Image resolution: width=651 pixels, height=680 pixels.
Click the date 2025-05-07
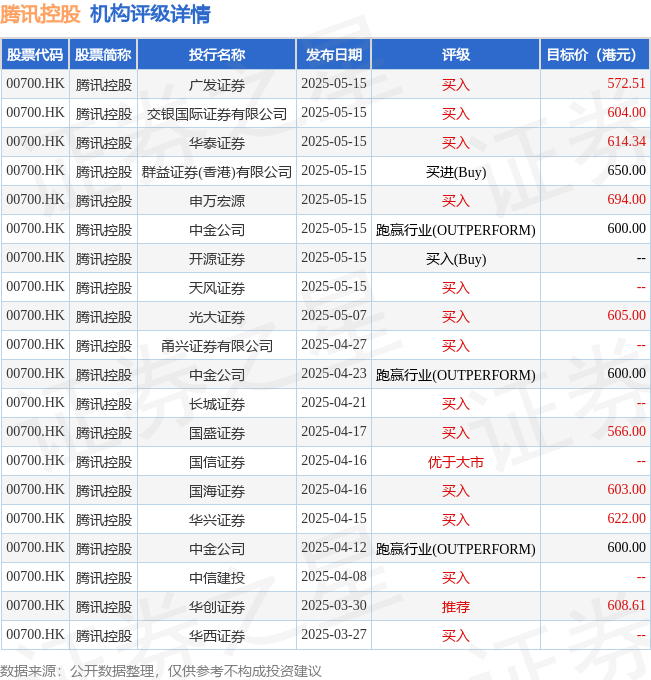334,315
